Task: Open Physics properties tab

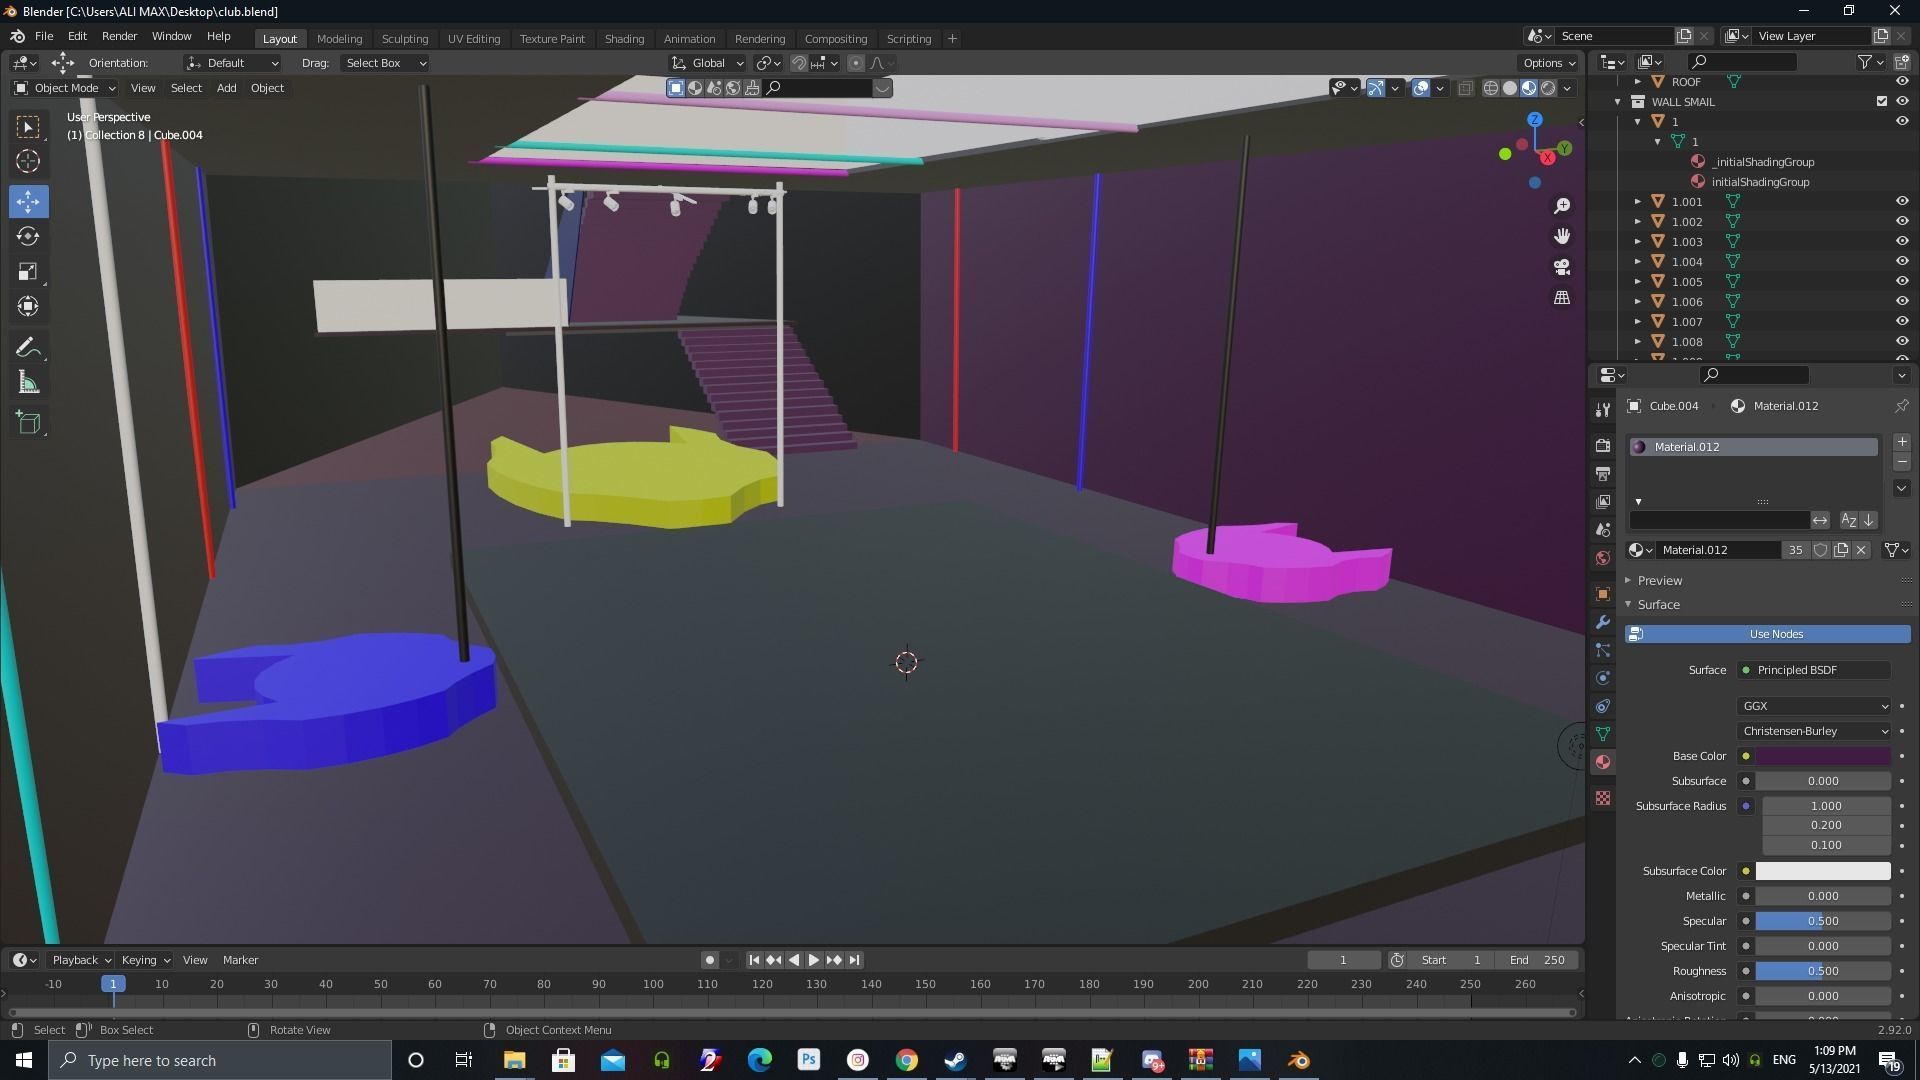Action: 1603,678
